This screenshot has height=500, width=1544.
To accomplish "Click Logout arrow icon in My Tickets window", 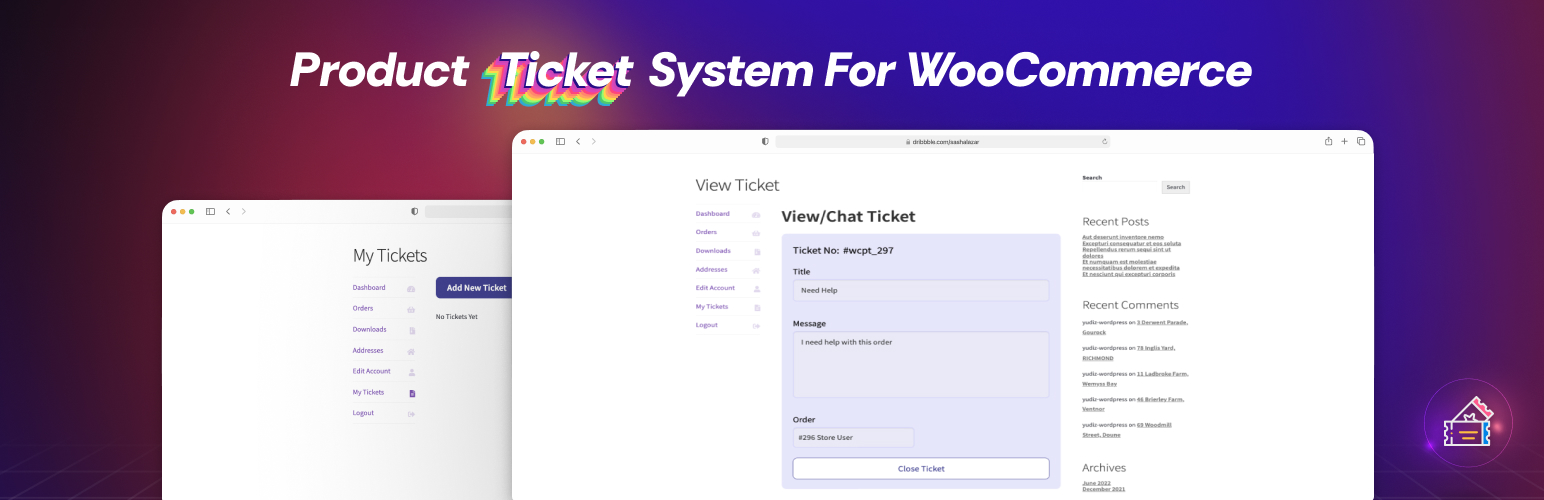I will [411, 414].
